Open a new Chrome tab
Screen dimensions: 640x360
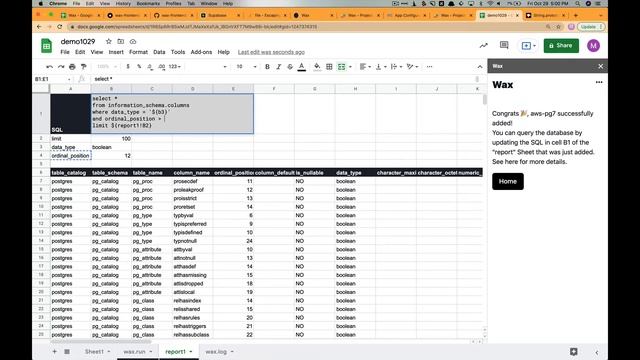[x=576, y=15]
